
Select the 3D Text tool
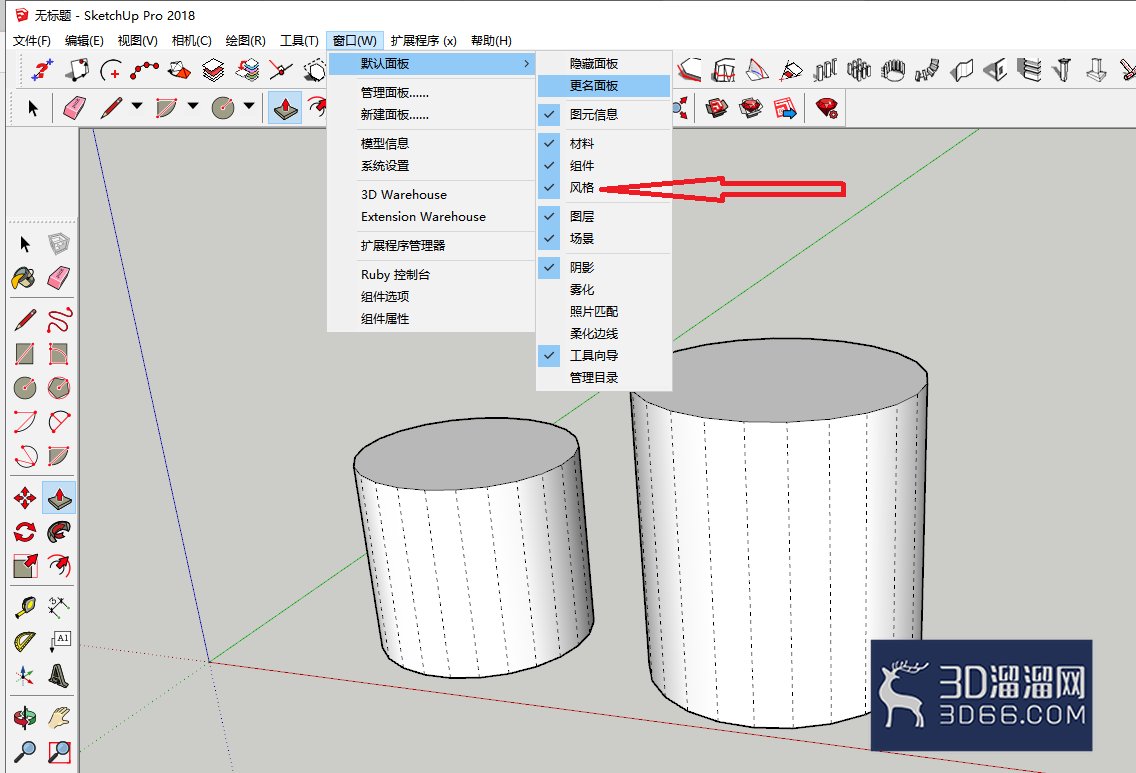click(x=59, y=675)
